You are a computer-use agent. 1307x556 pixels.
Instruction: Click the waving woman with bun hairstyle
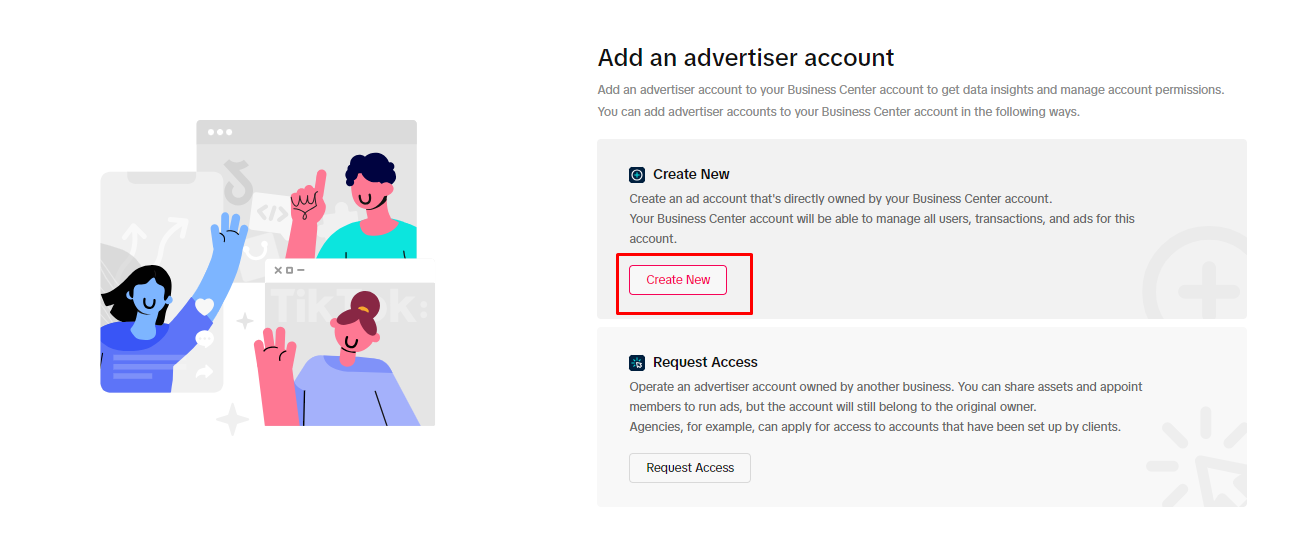338,360
